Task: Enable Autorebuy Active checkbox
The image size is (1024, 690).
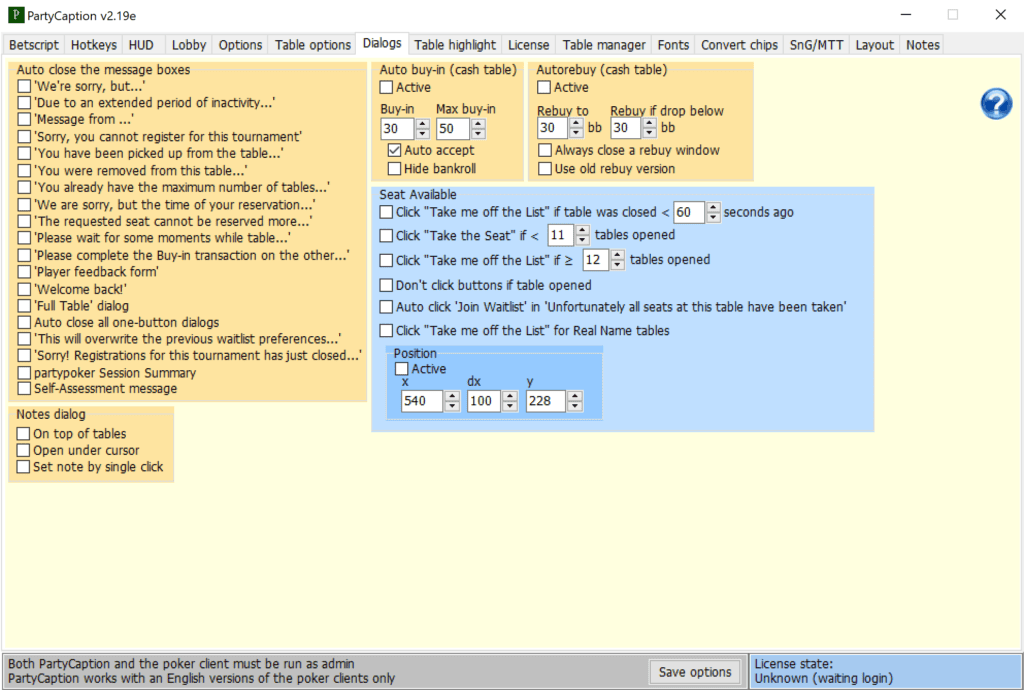Action: 544,87
